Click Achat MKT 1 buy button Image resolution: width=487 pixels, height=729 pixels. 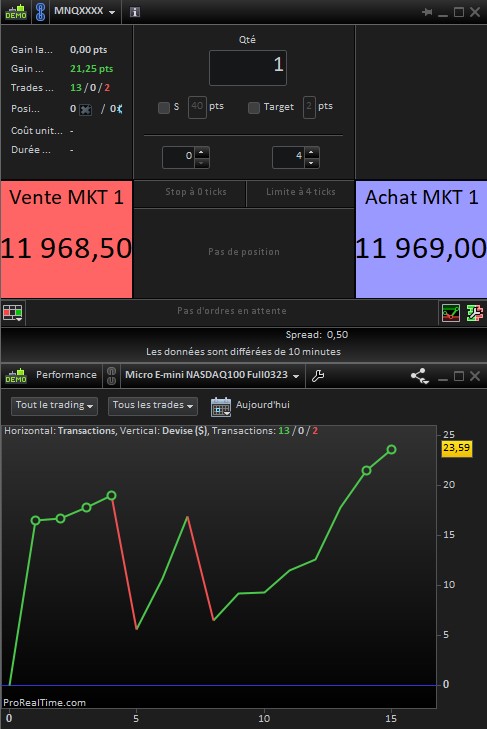(421, 239)
